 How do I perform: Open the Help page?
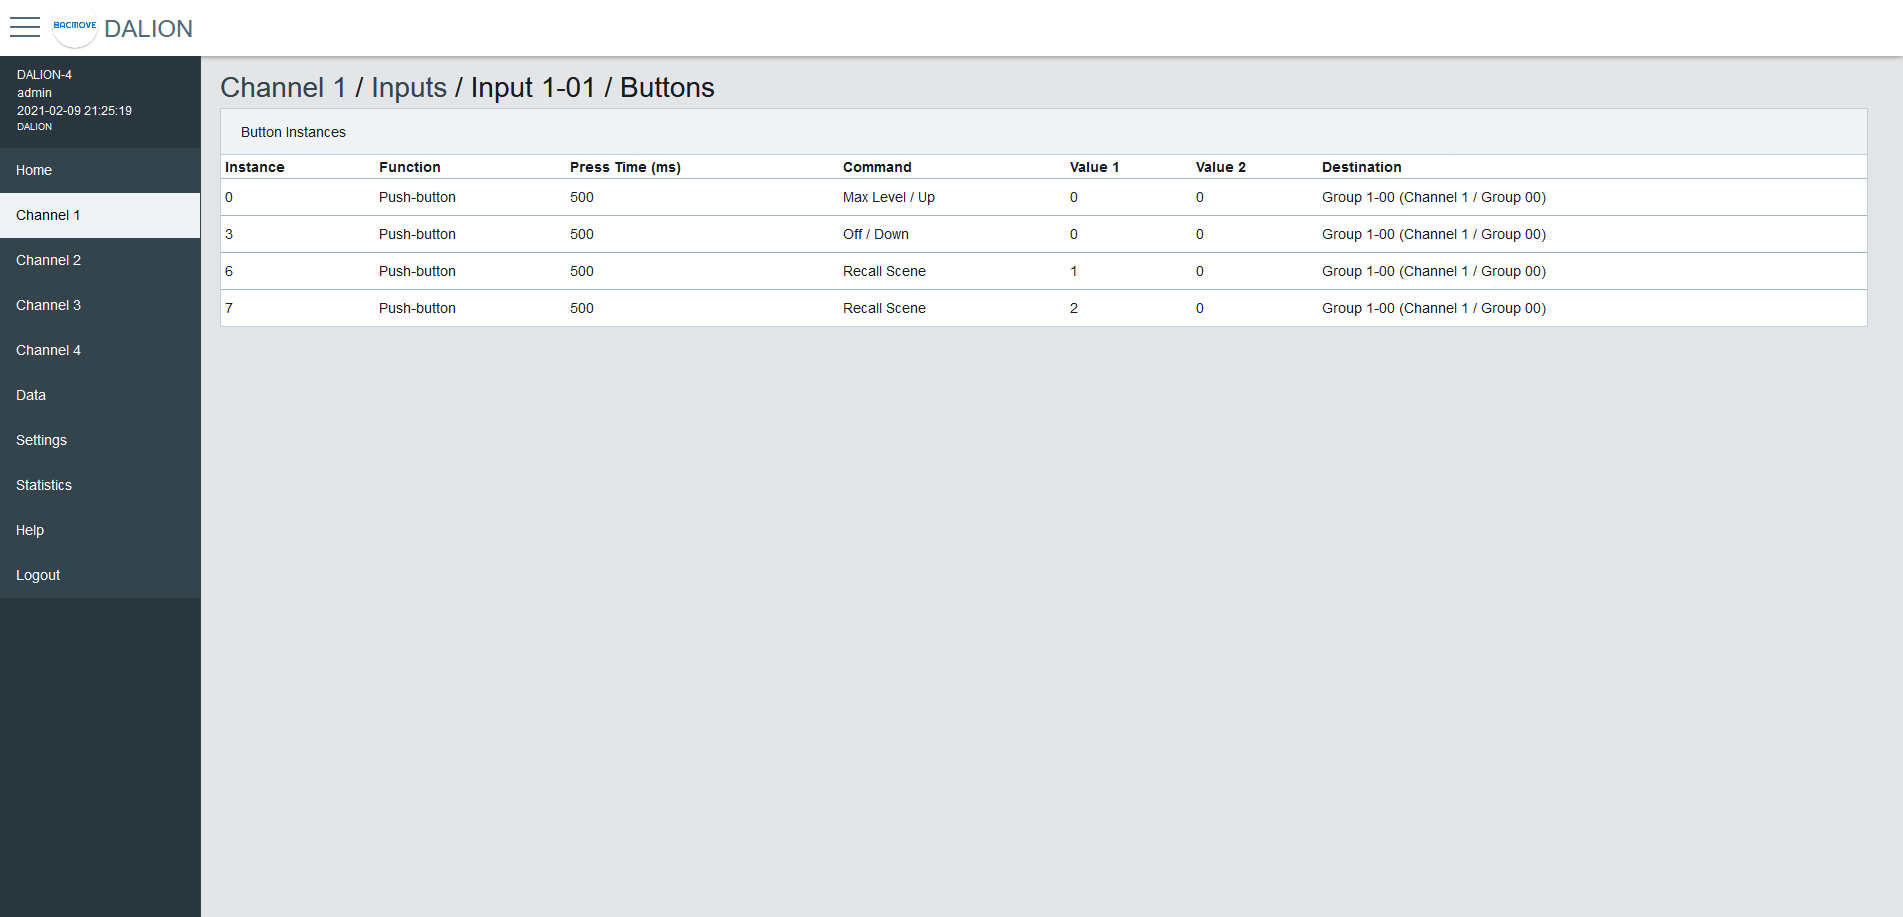click(30, 530)
